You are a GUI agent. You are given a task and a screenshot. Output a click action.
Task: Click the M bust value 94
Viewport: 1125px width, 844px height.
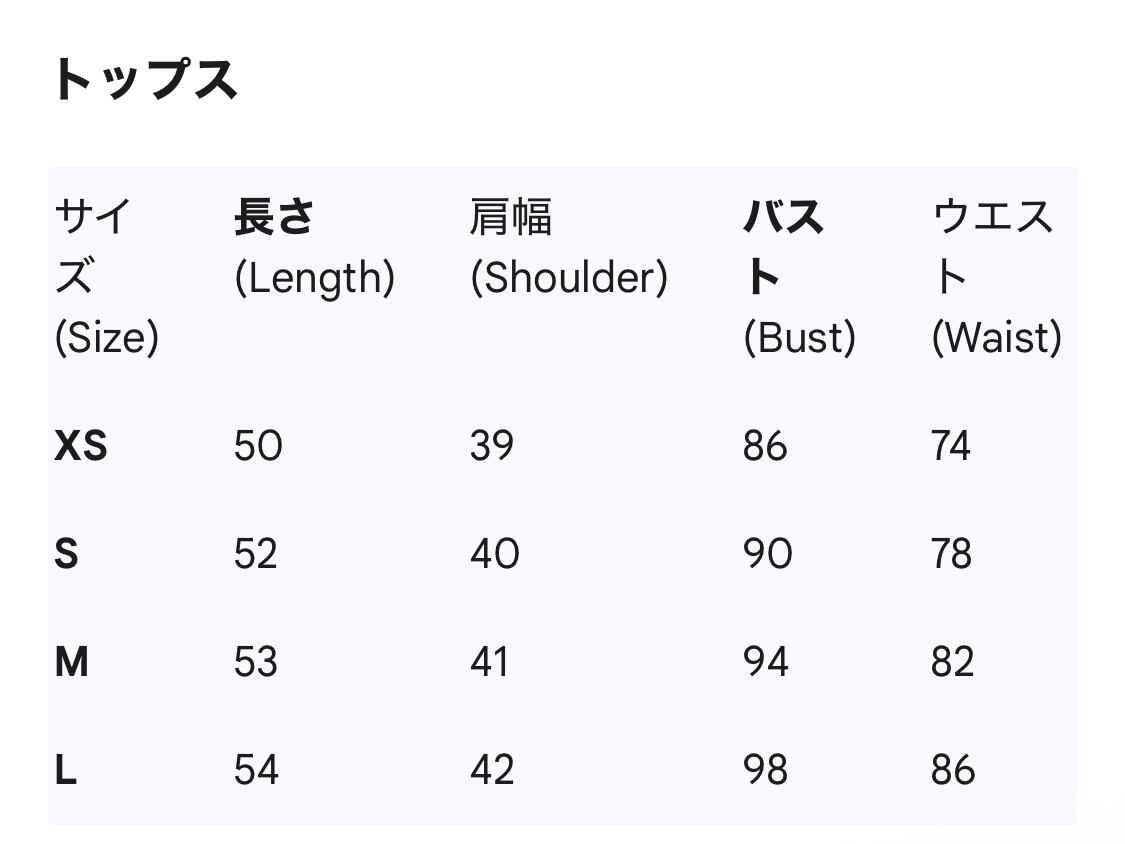click(x=765, y=662)
